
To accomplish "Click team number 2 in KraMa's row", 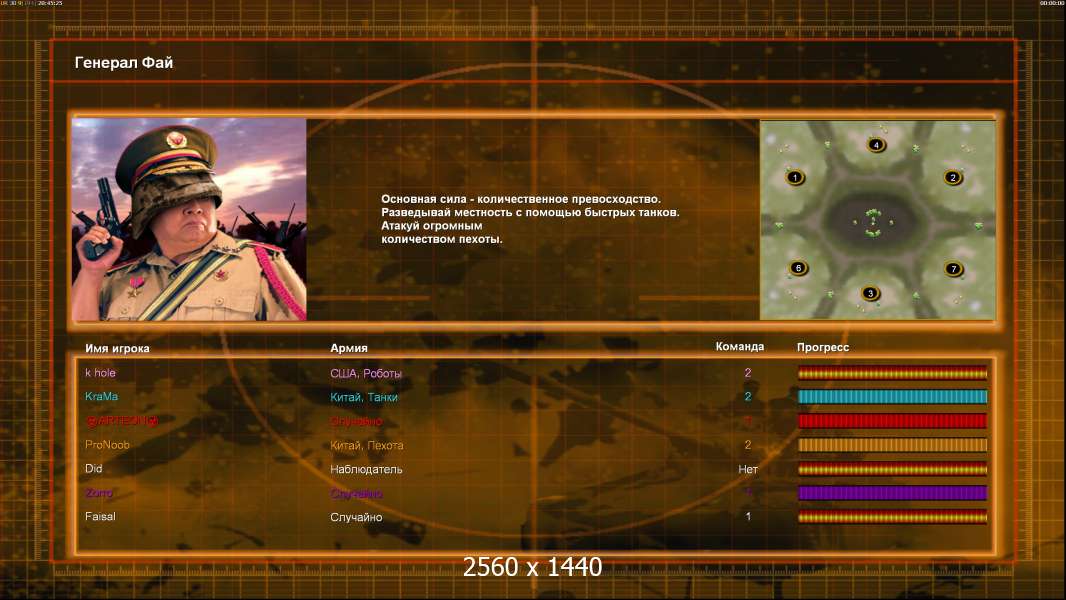I will click(x=748, y=396).
